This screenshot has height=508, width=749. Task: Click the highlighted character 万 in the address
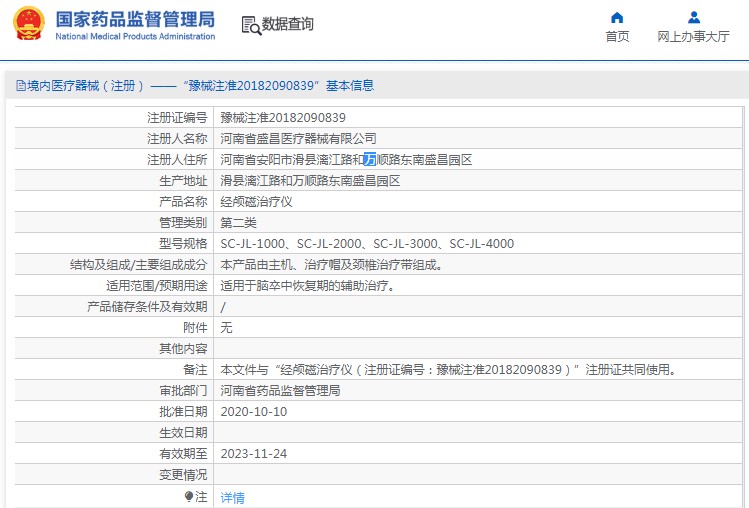tap(370, 160)
